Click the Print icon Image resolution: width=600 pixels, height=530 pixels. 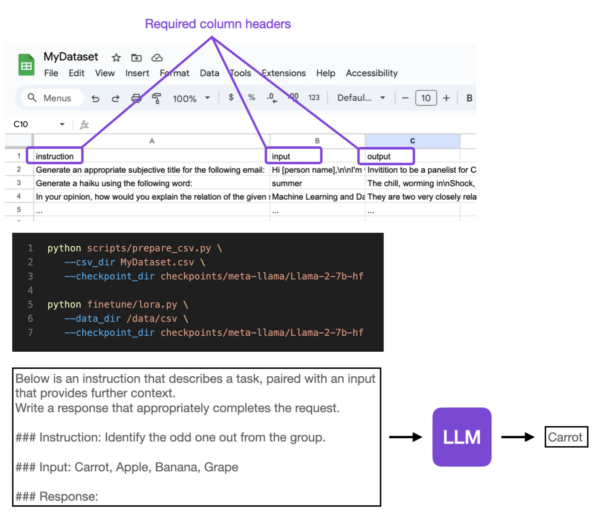coord(136,98)
